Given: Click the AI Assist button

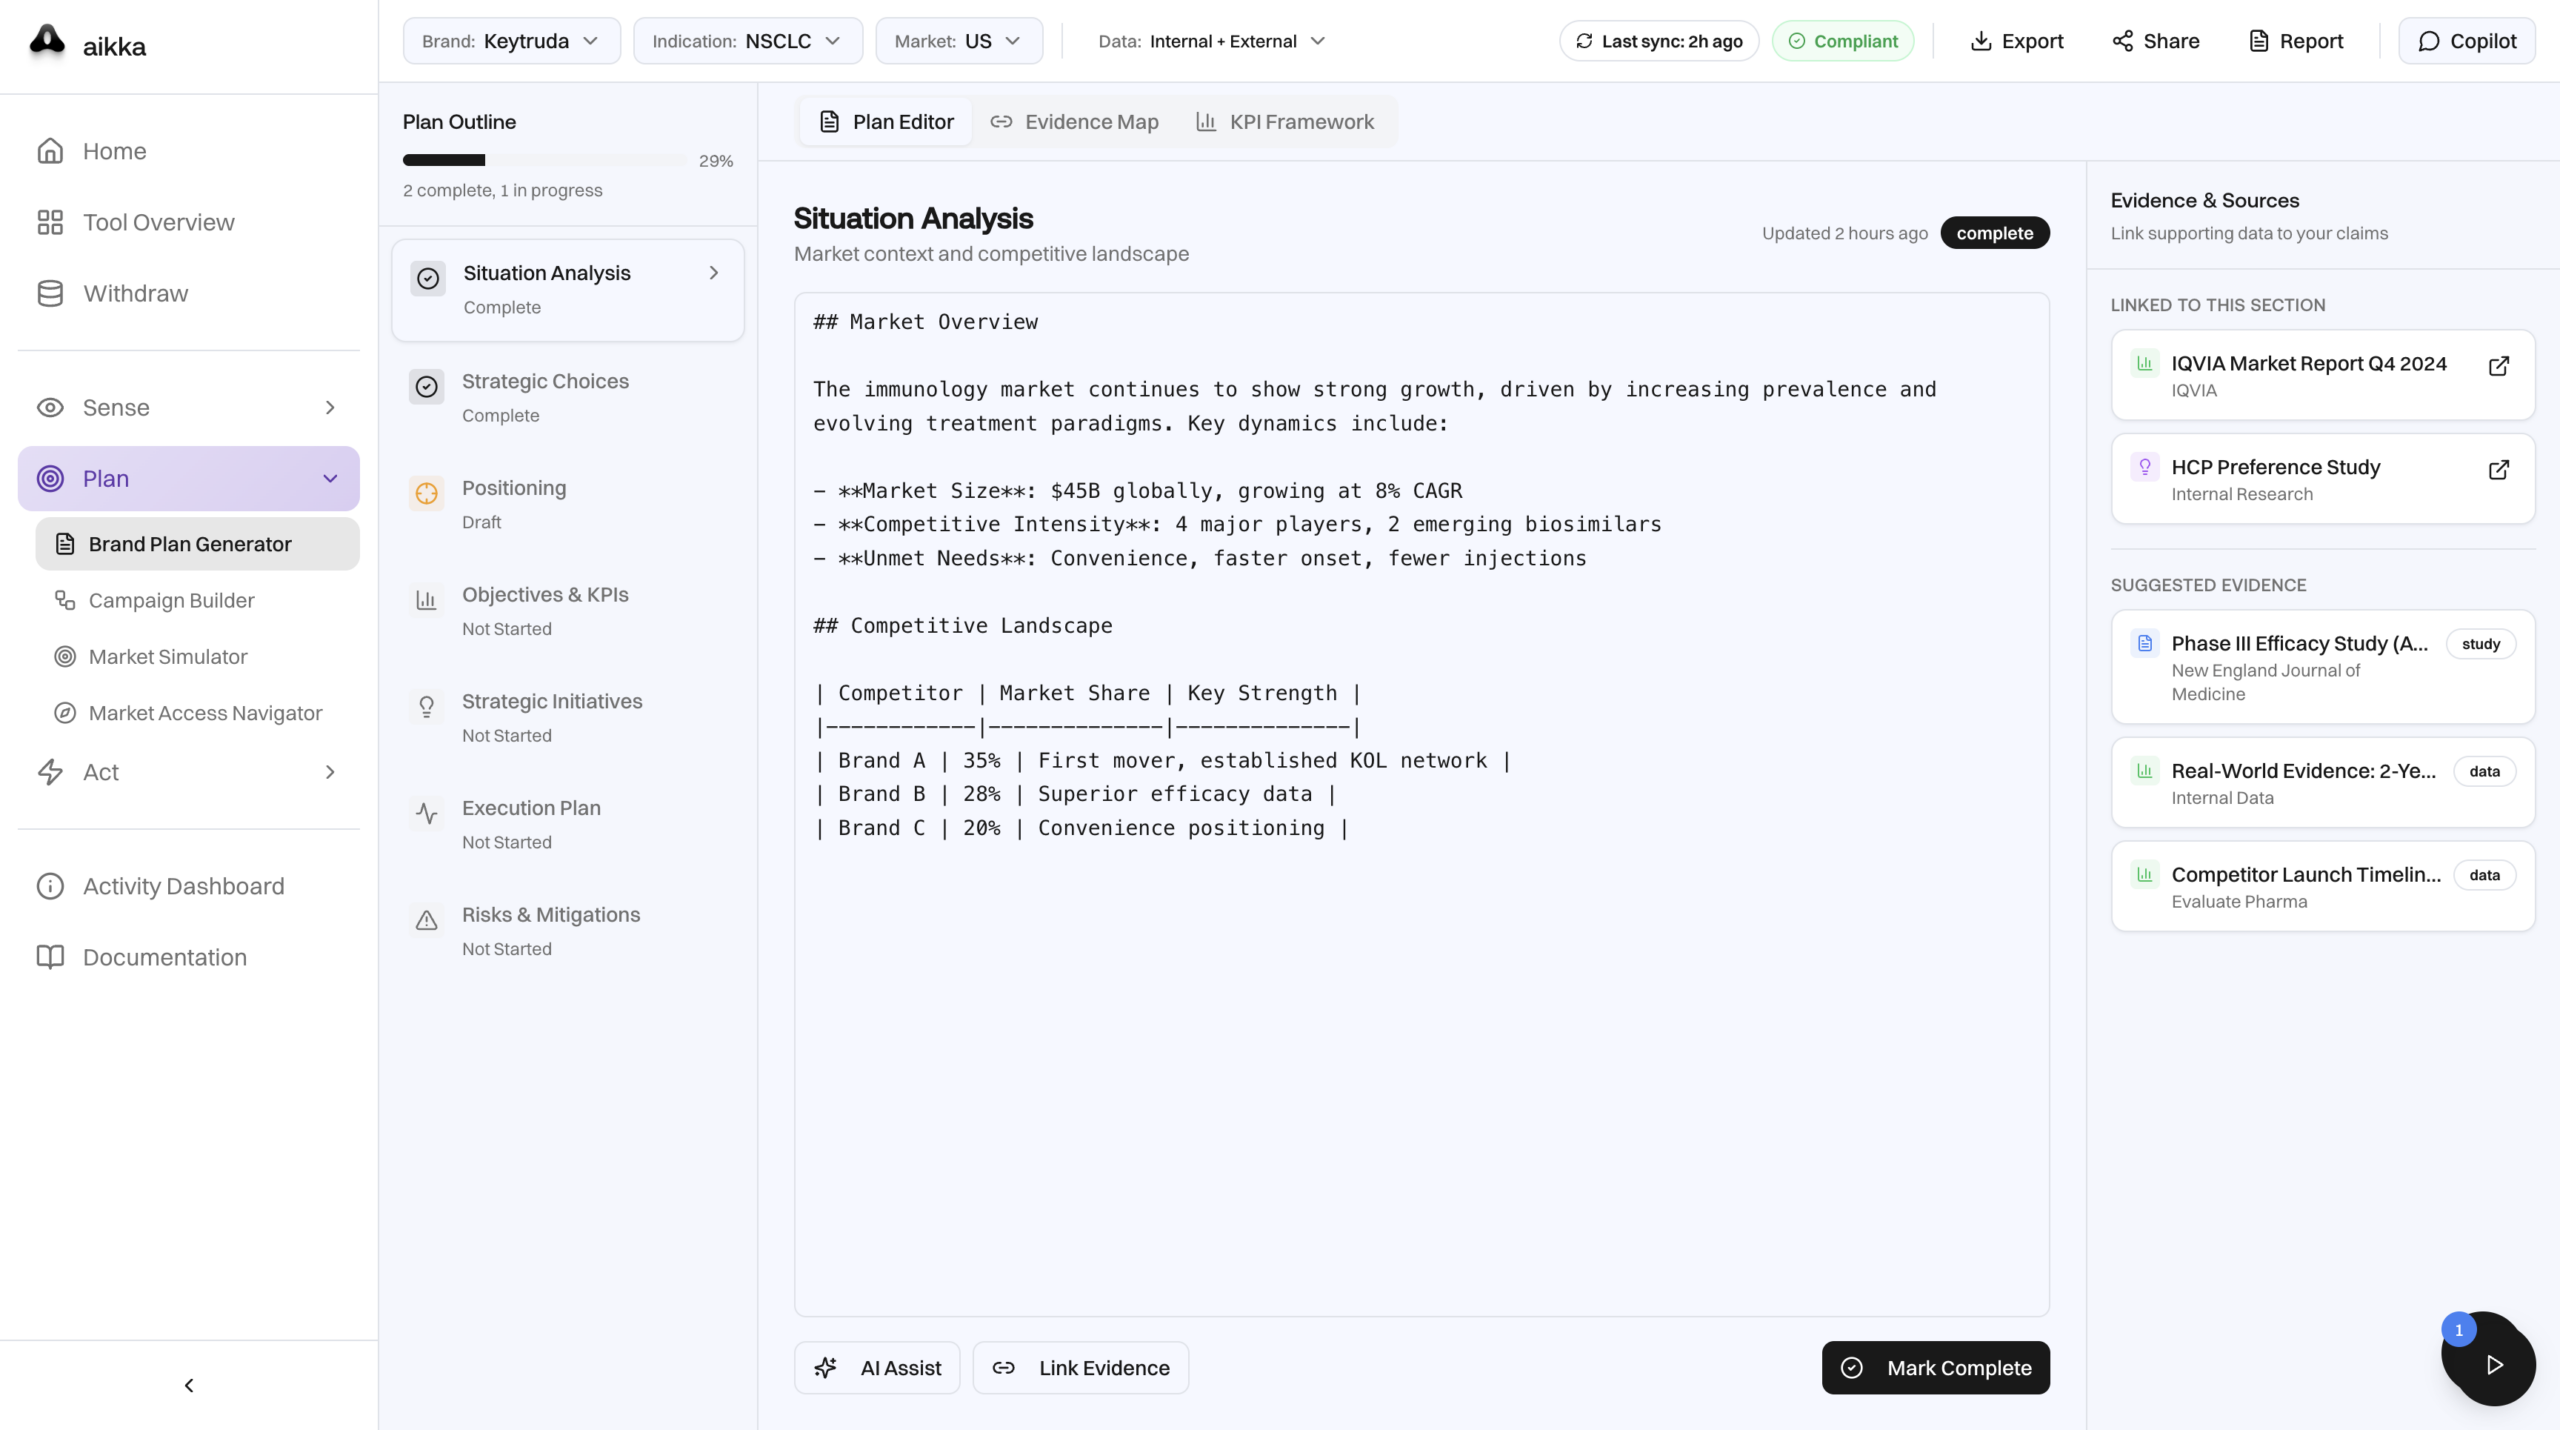Looking at the screenshot, I should pos(877,1368).
